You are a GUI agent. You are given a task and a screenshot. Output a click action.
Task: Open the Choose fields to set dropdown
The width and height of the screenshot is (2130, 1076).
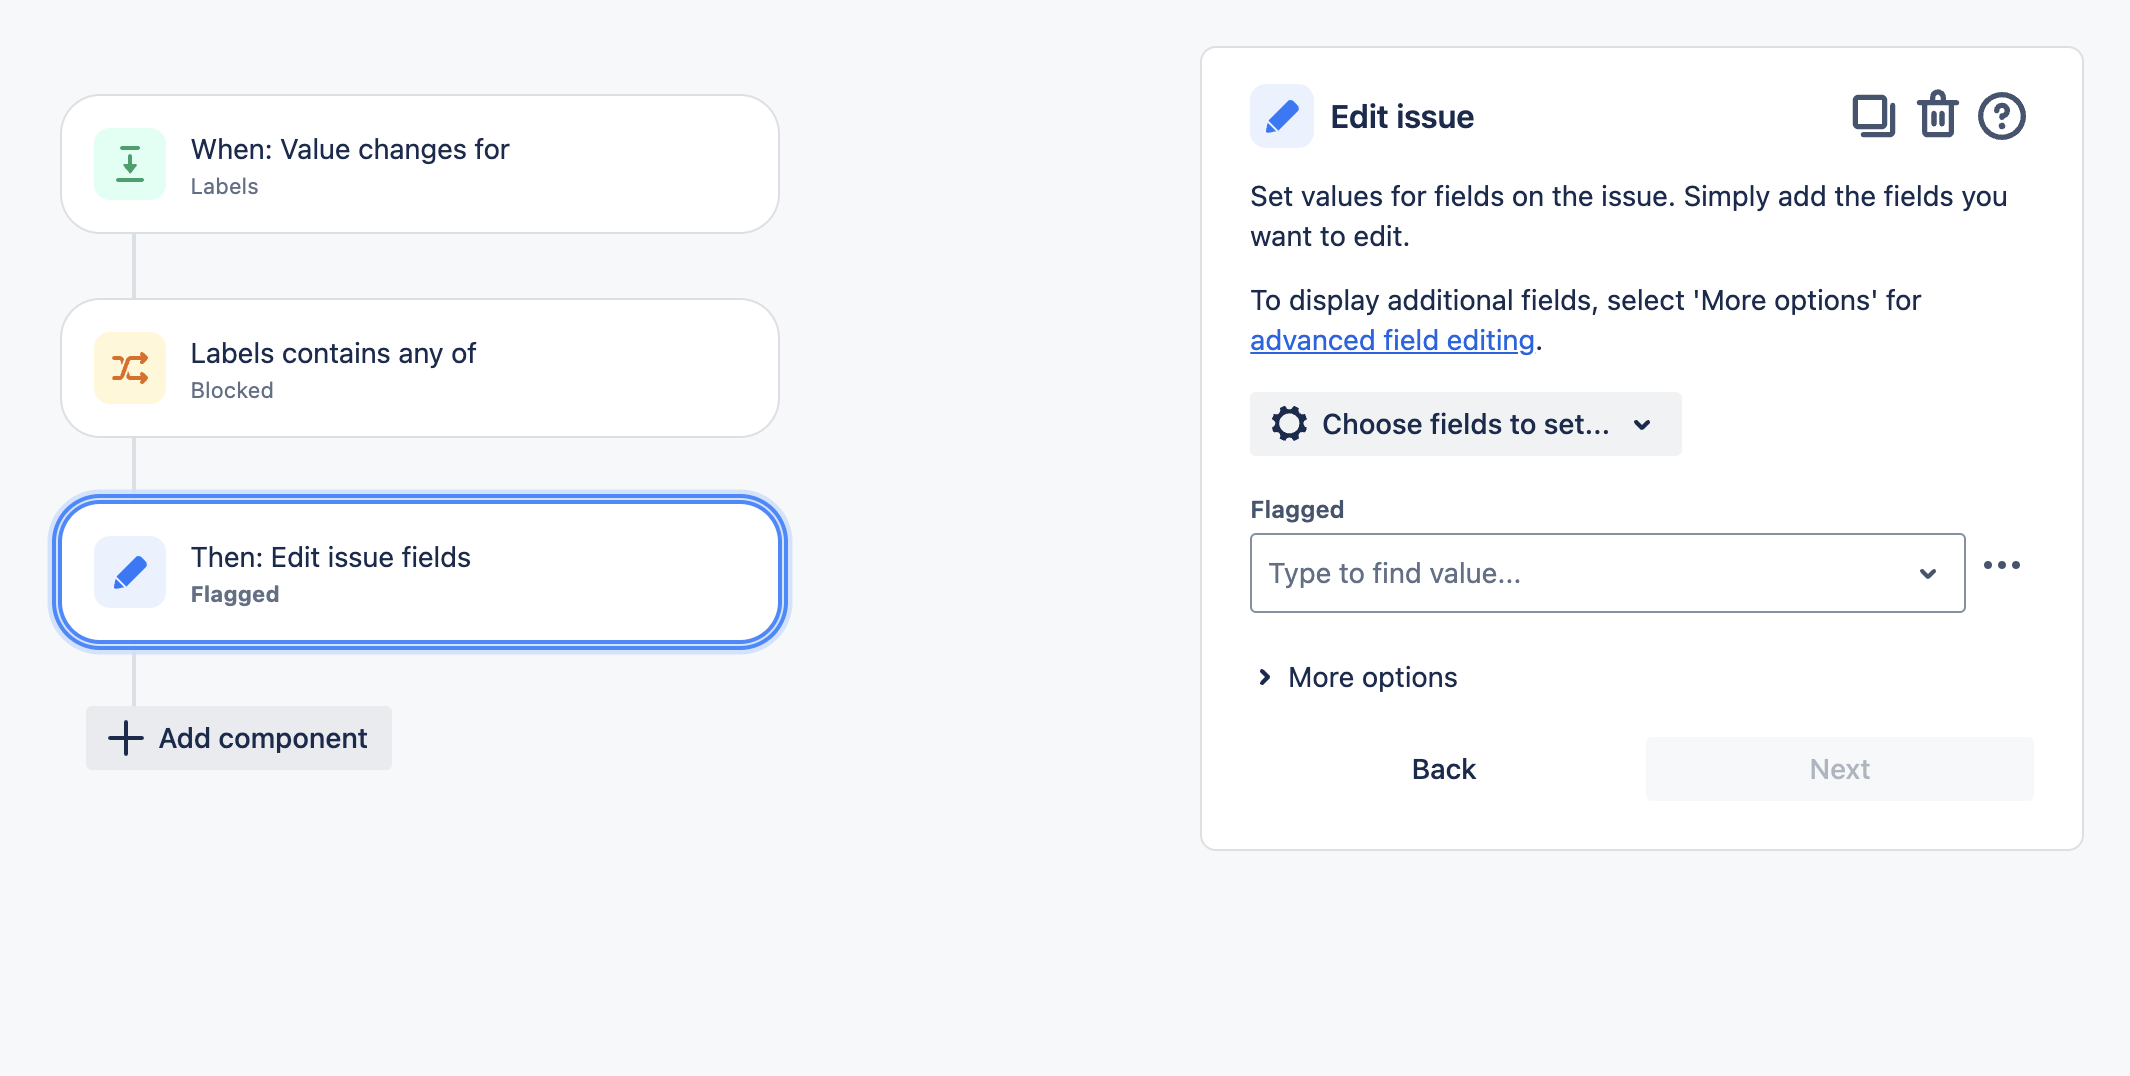coord(1465,424)
